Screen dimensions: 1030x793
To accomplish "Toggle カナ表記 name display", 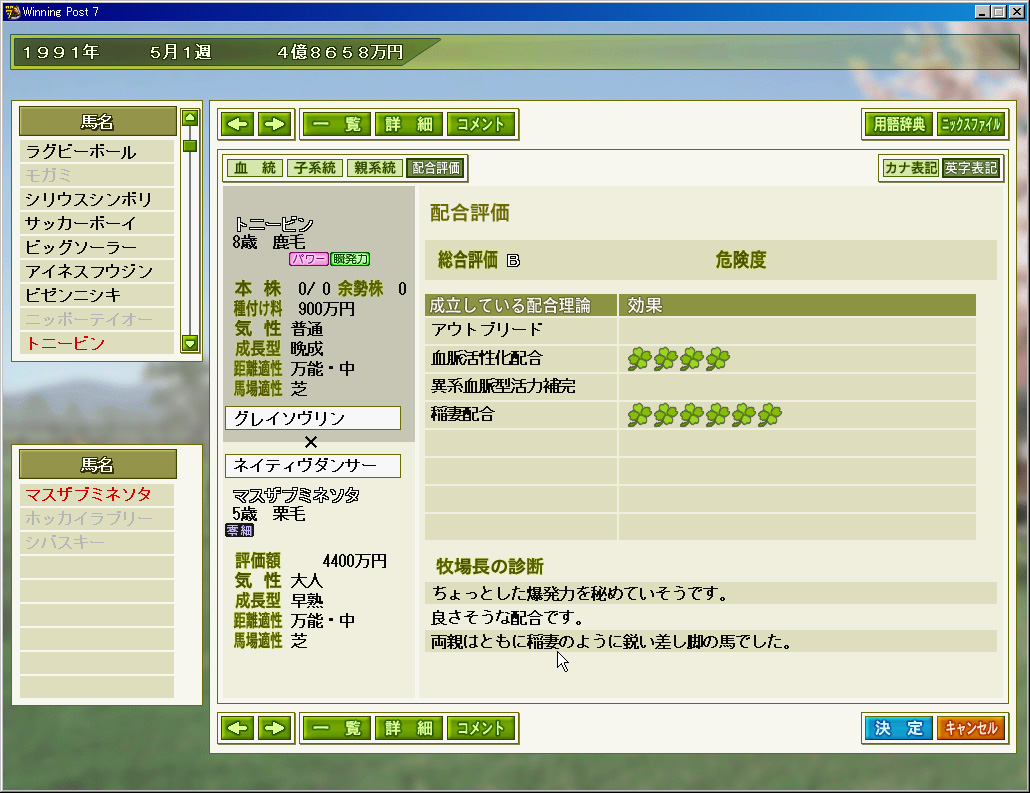I will click(x=910, y=168).
